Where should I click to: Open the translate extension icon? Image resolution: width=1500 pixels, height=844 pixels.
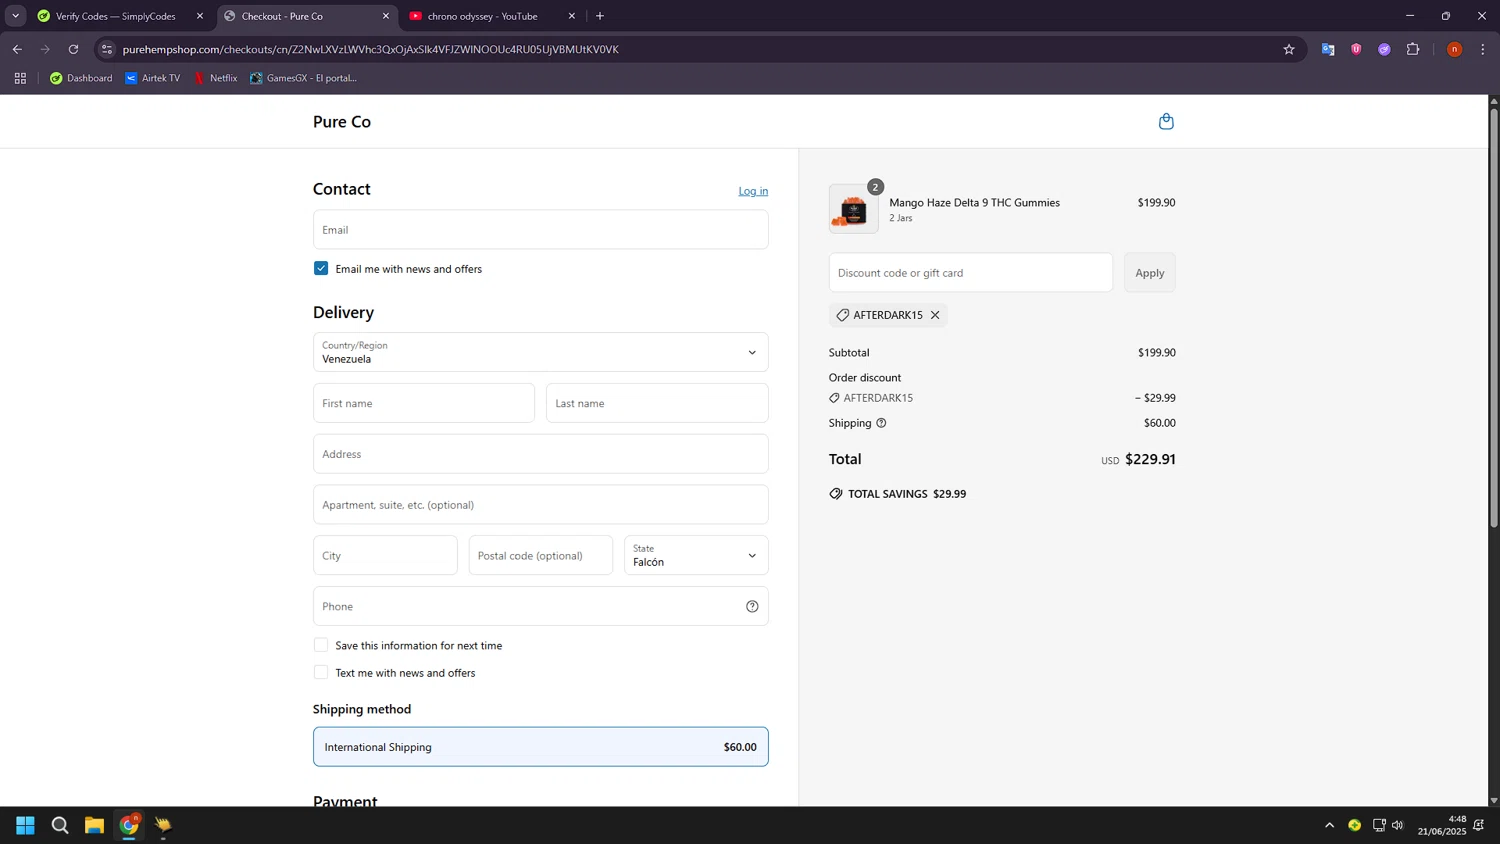[x=1328, y=49]
